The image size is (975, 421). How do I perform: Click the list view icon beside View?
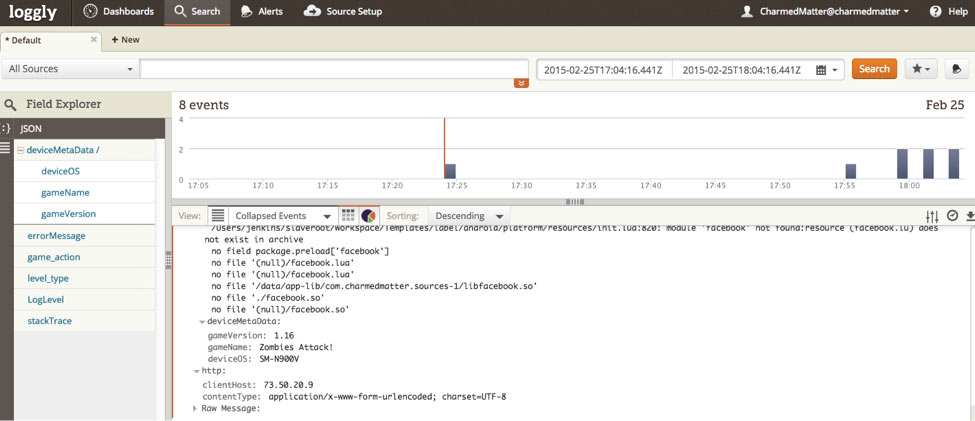pos(217,216)
